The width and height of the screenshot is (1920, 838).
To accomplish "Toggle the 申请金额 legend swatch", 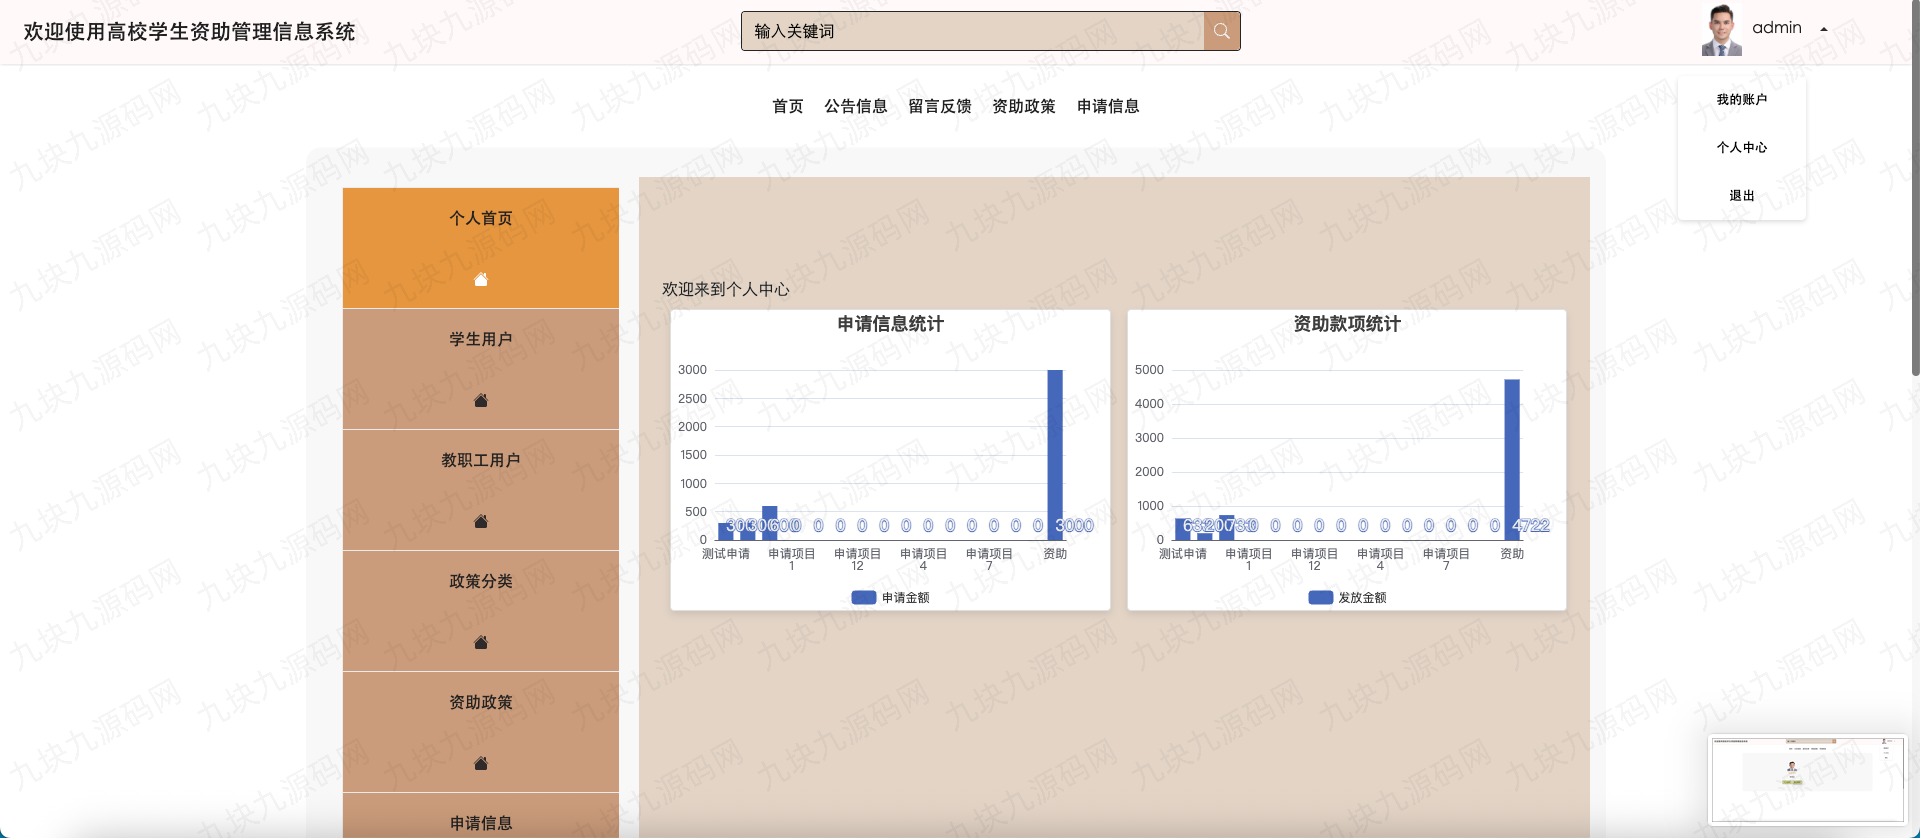I will tap(864, 597).
